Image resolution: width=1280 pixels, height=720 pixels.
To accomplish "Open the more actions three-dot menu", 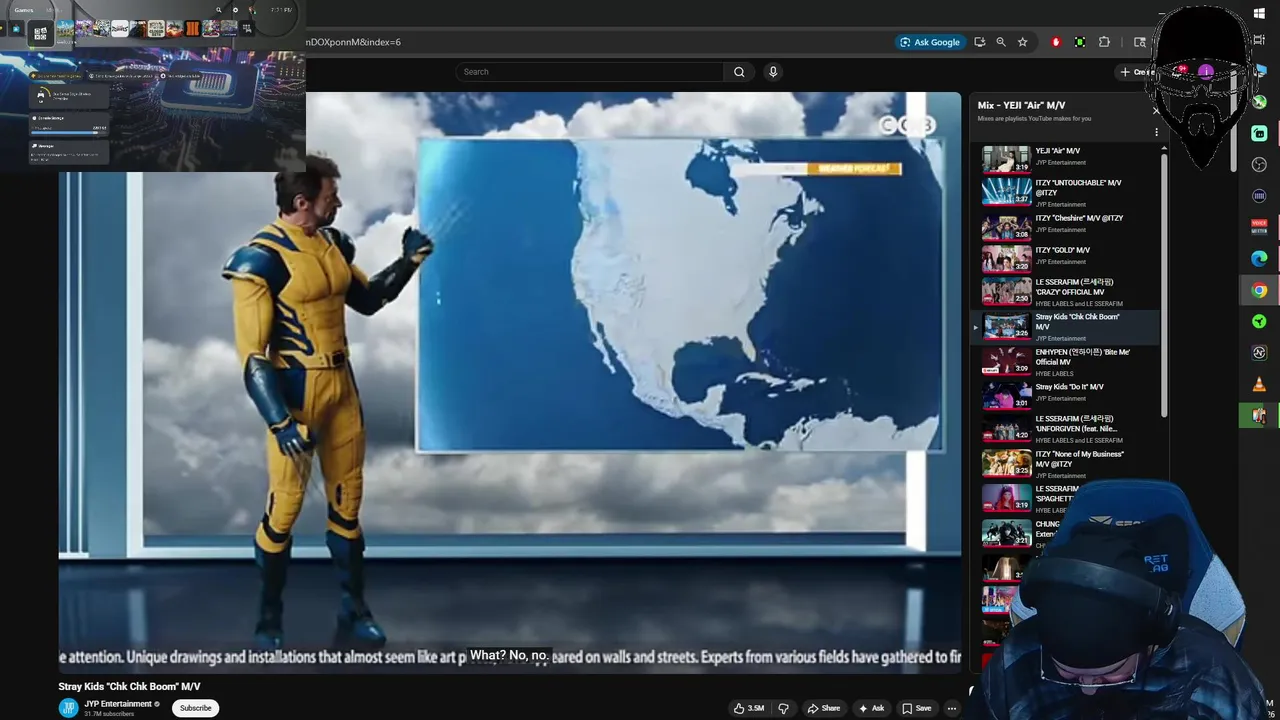I will click(952, 708).
